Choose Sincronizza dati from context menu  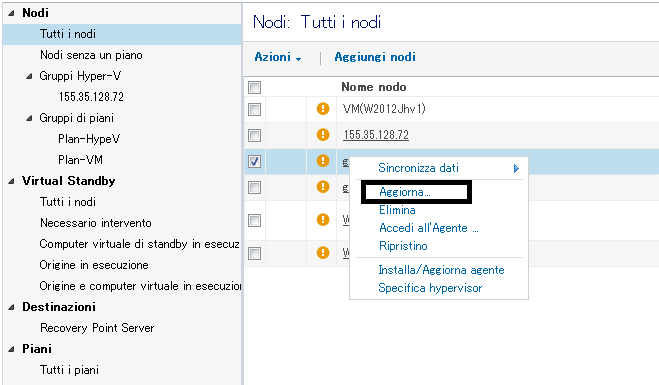click(x=418, y=168)
